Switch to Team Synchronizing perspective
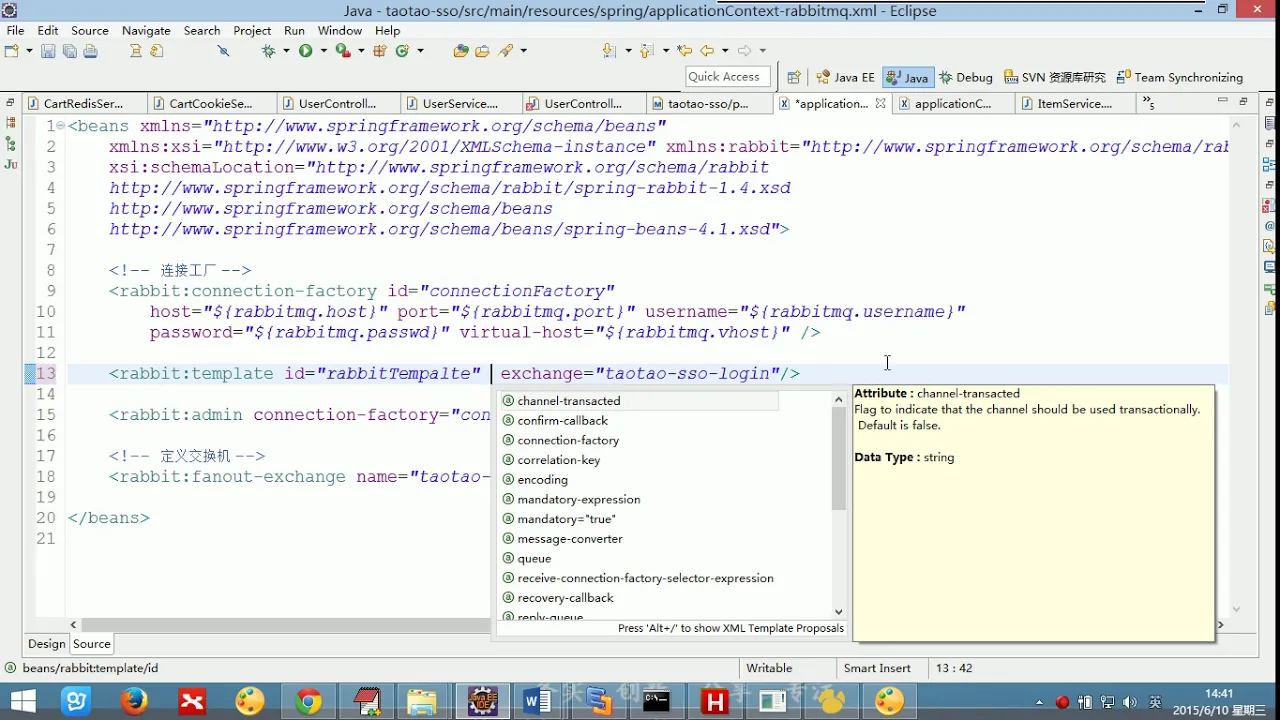1280x720 pixels. click(x=1180, y=77)
